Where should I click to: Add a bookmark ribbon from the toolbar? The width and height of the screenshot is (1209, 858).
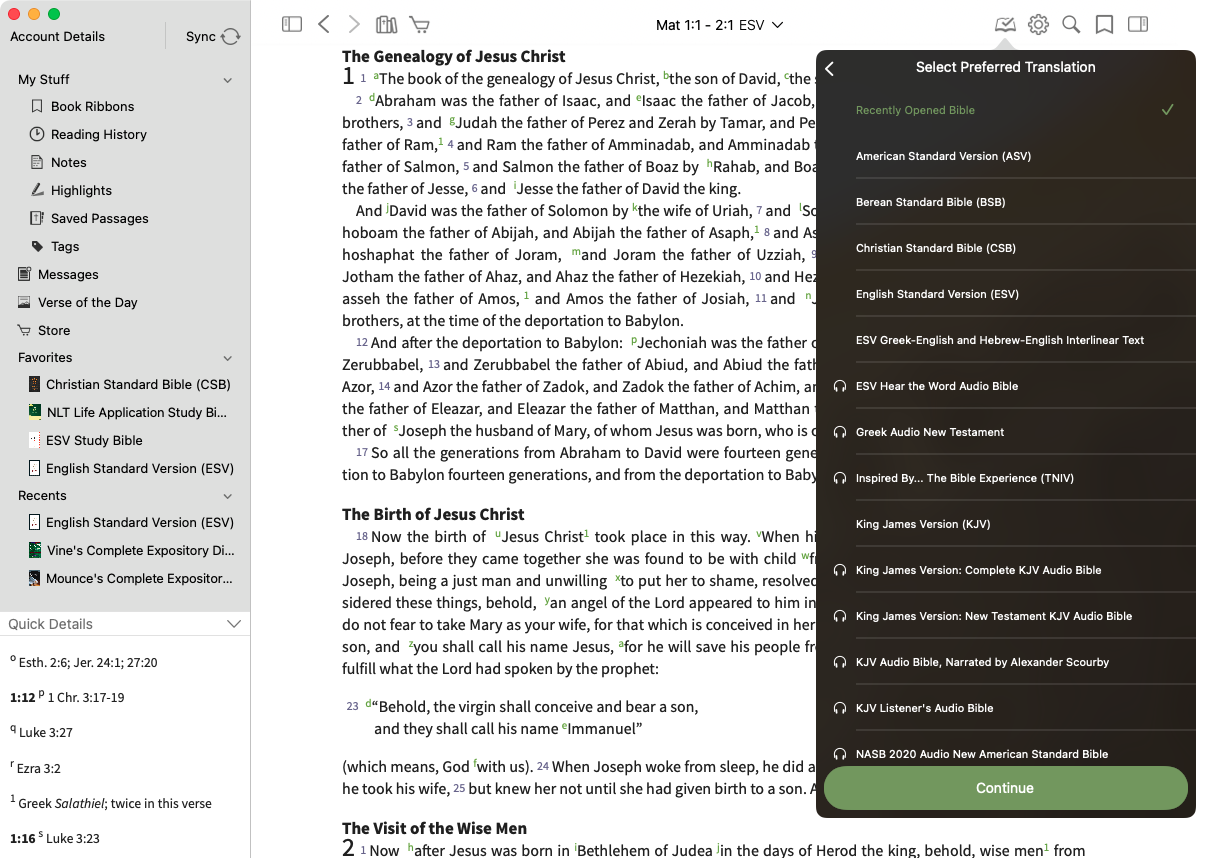point(1104,24)
